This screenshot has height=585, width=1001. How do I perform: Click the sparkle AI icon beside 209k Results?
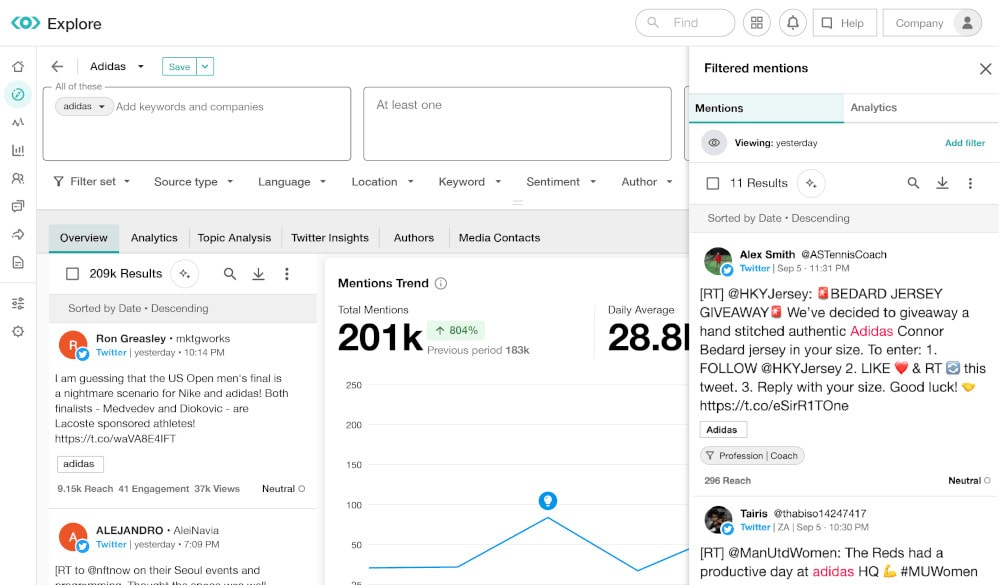tap(184, 274)
